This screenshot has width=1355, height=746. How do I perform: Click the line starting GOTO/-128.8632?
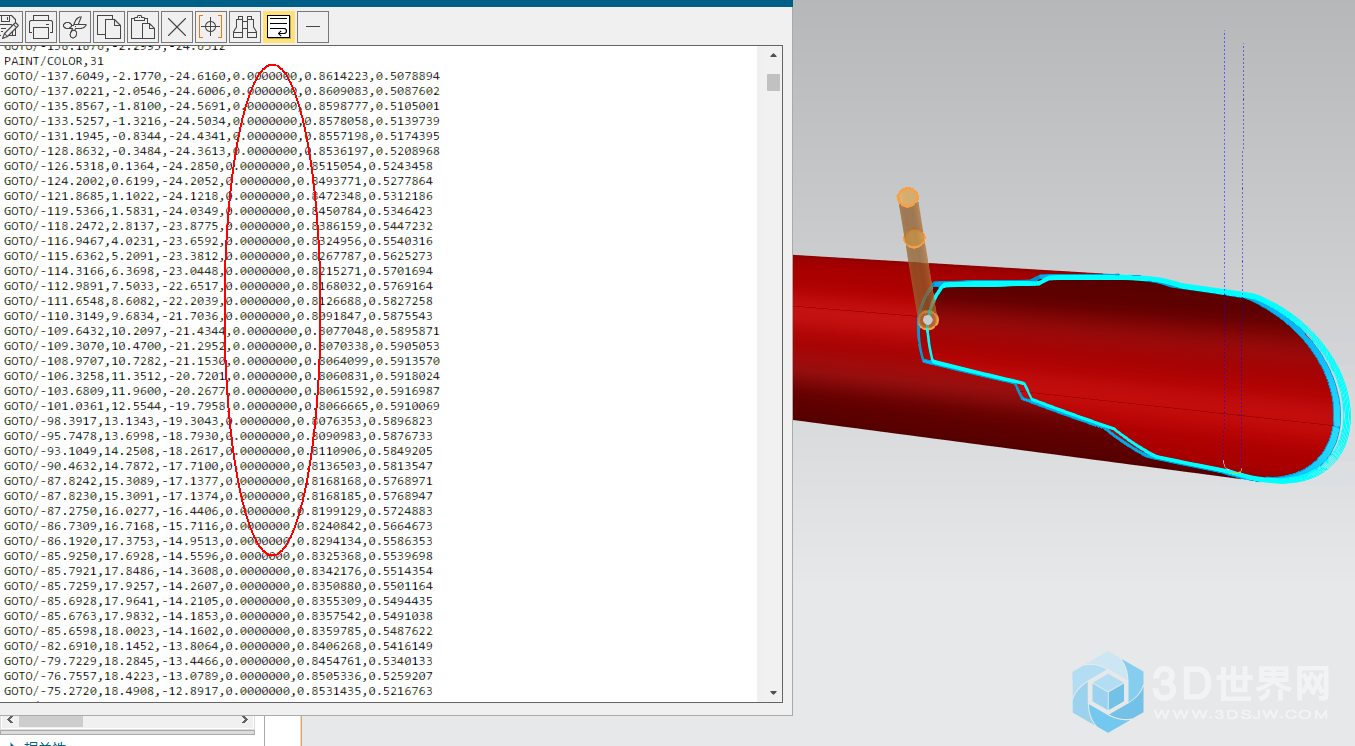click(x=222, y=151)
